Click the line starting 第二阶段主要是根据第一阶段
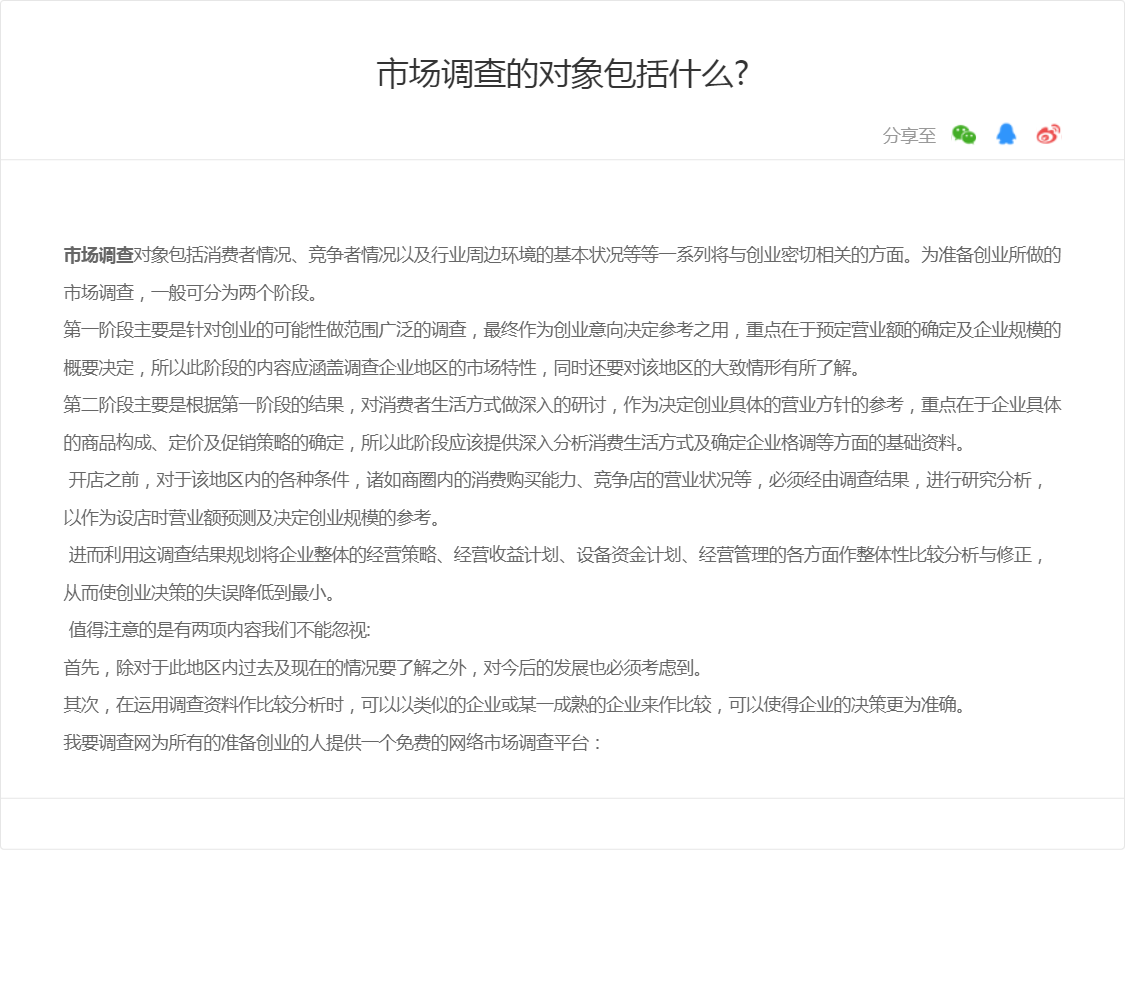This screenshot has width=1125, height=1000. tap(562, 405)
